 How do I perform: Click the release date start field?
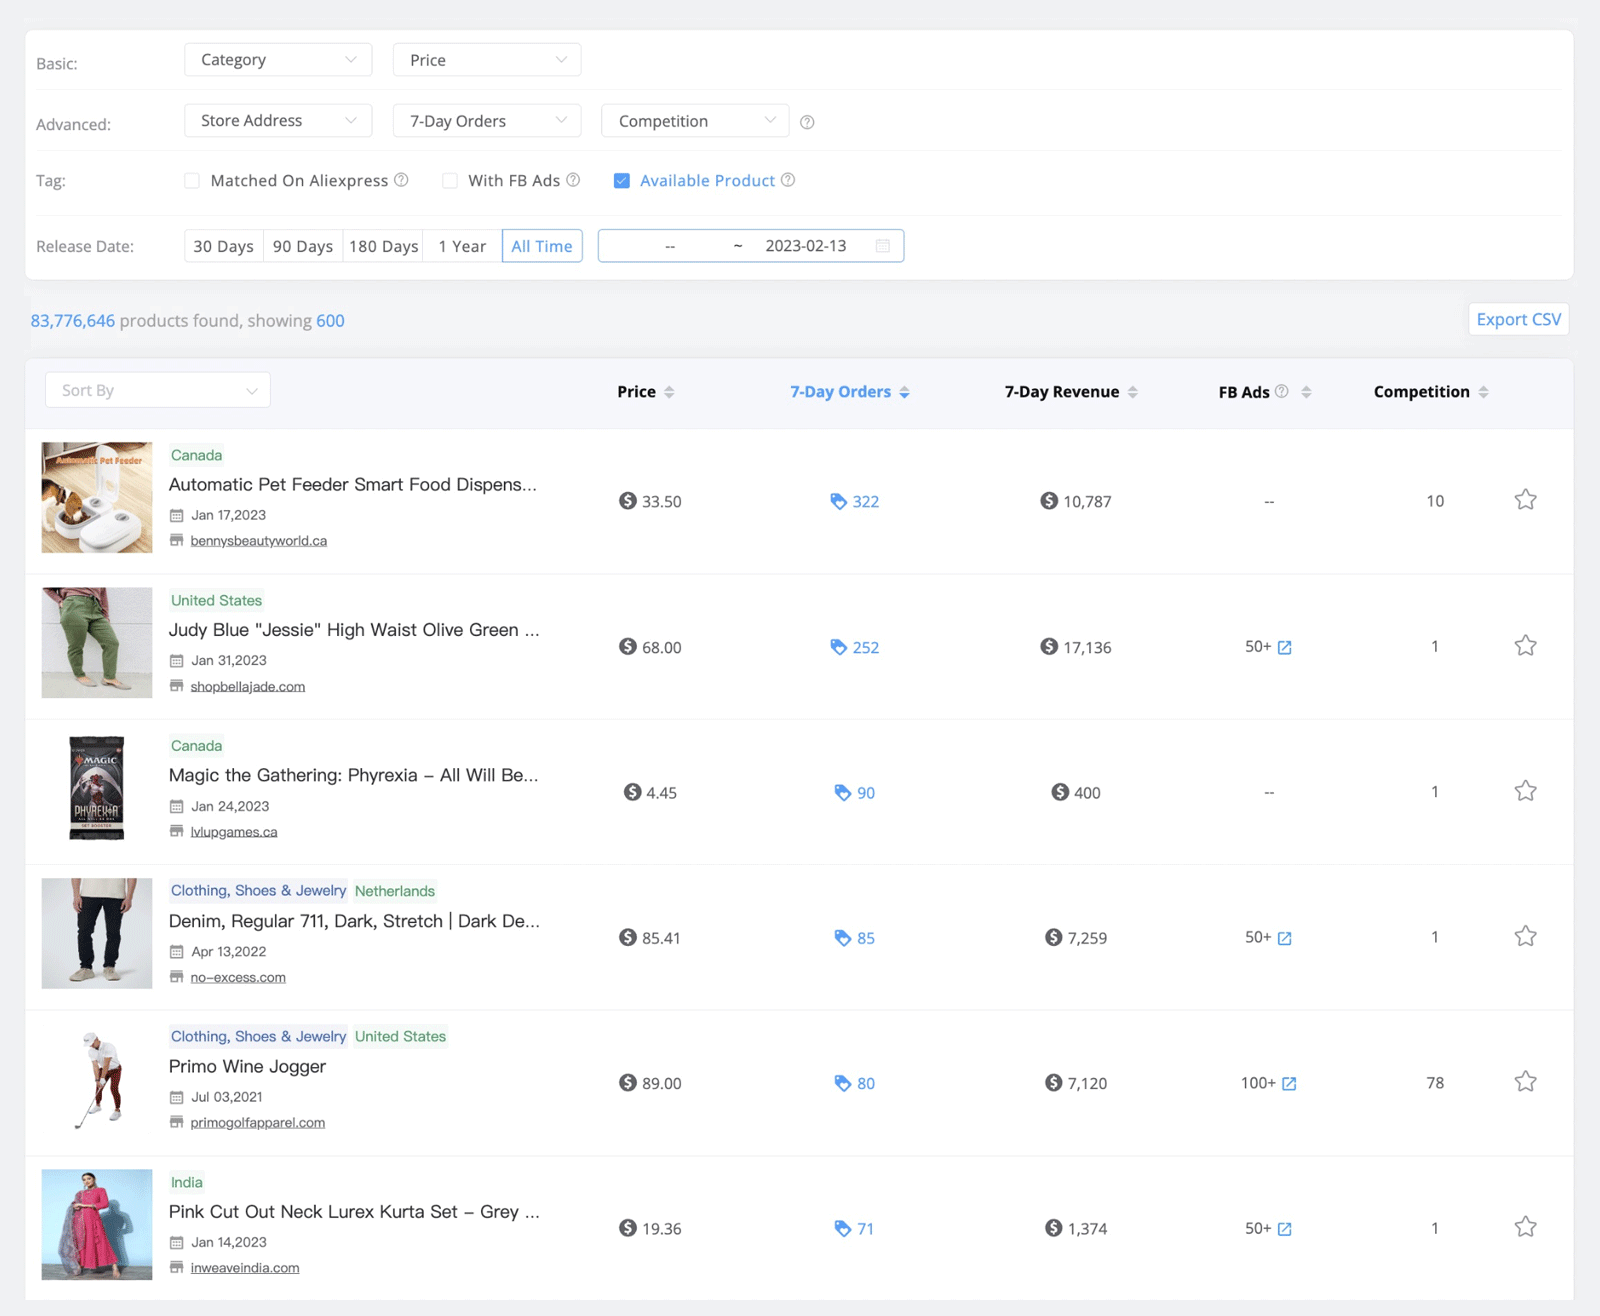point(669,246)
